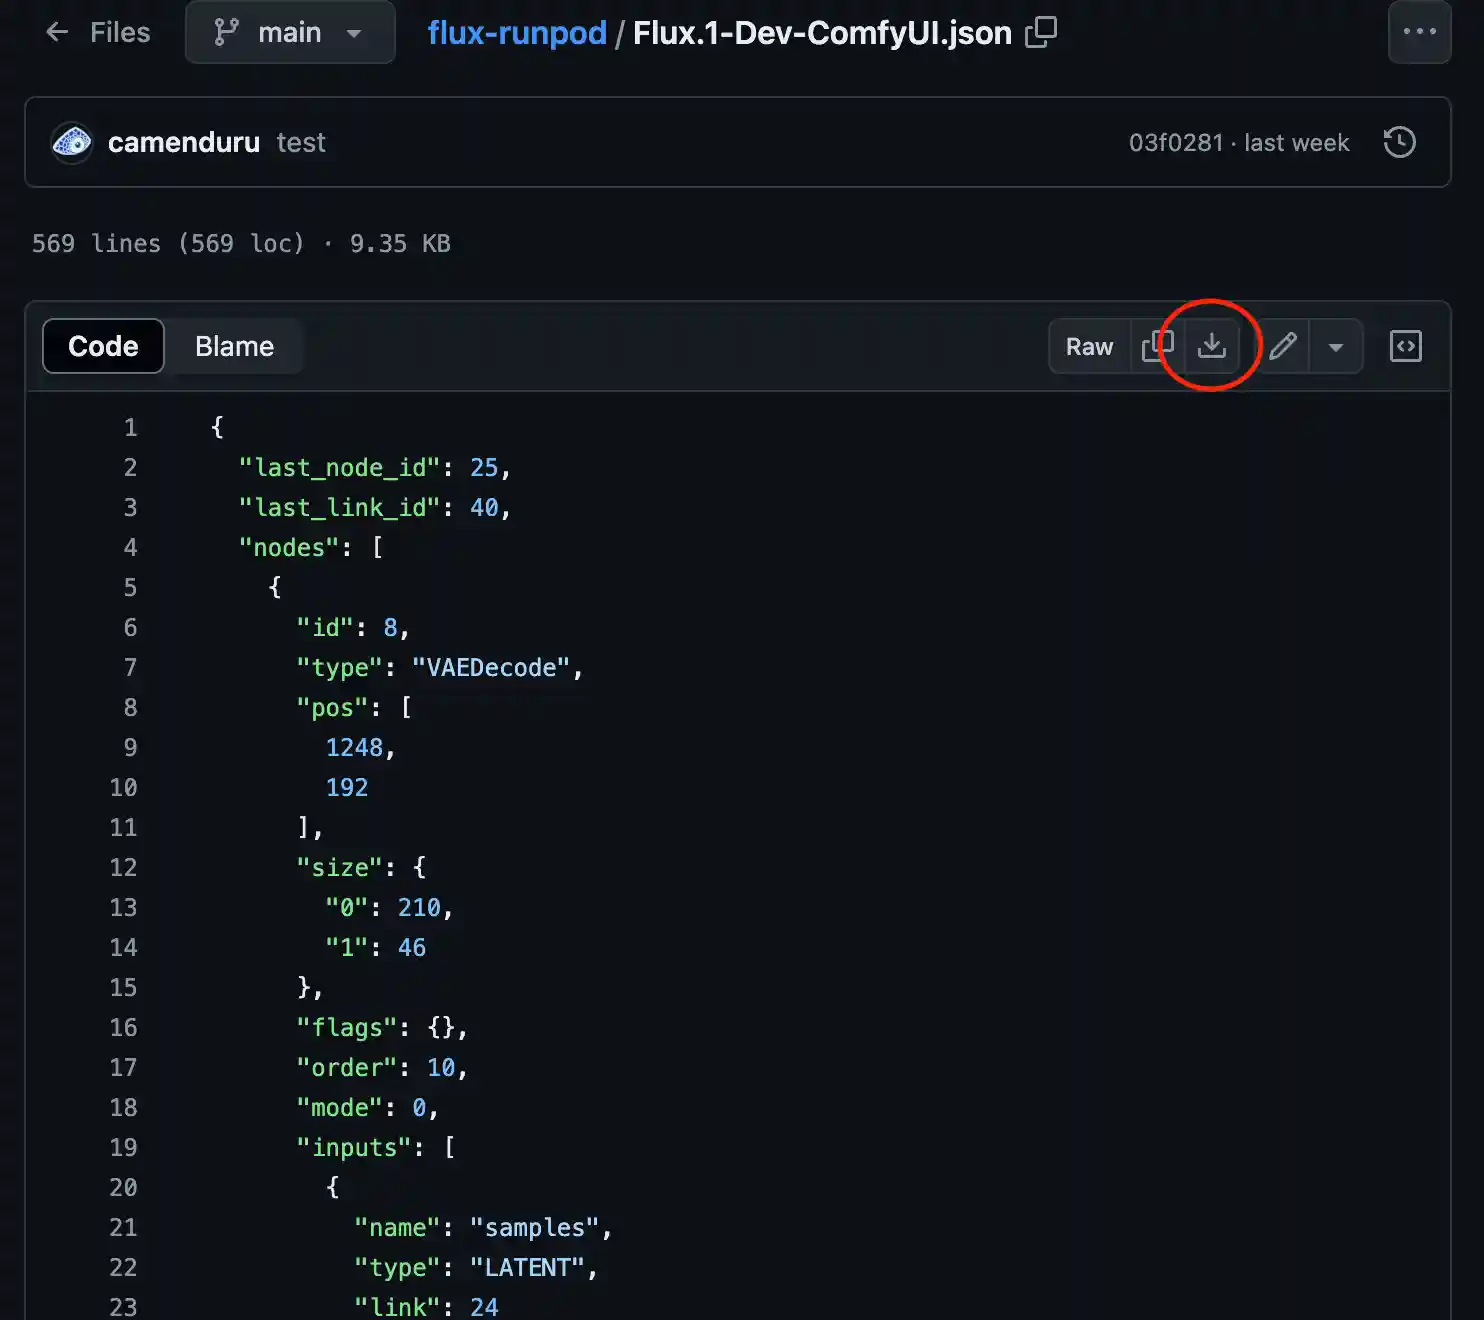1484x1320 pixels.
Task: Open the symbols panel
Action: (1405, 346)
